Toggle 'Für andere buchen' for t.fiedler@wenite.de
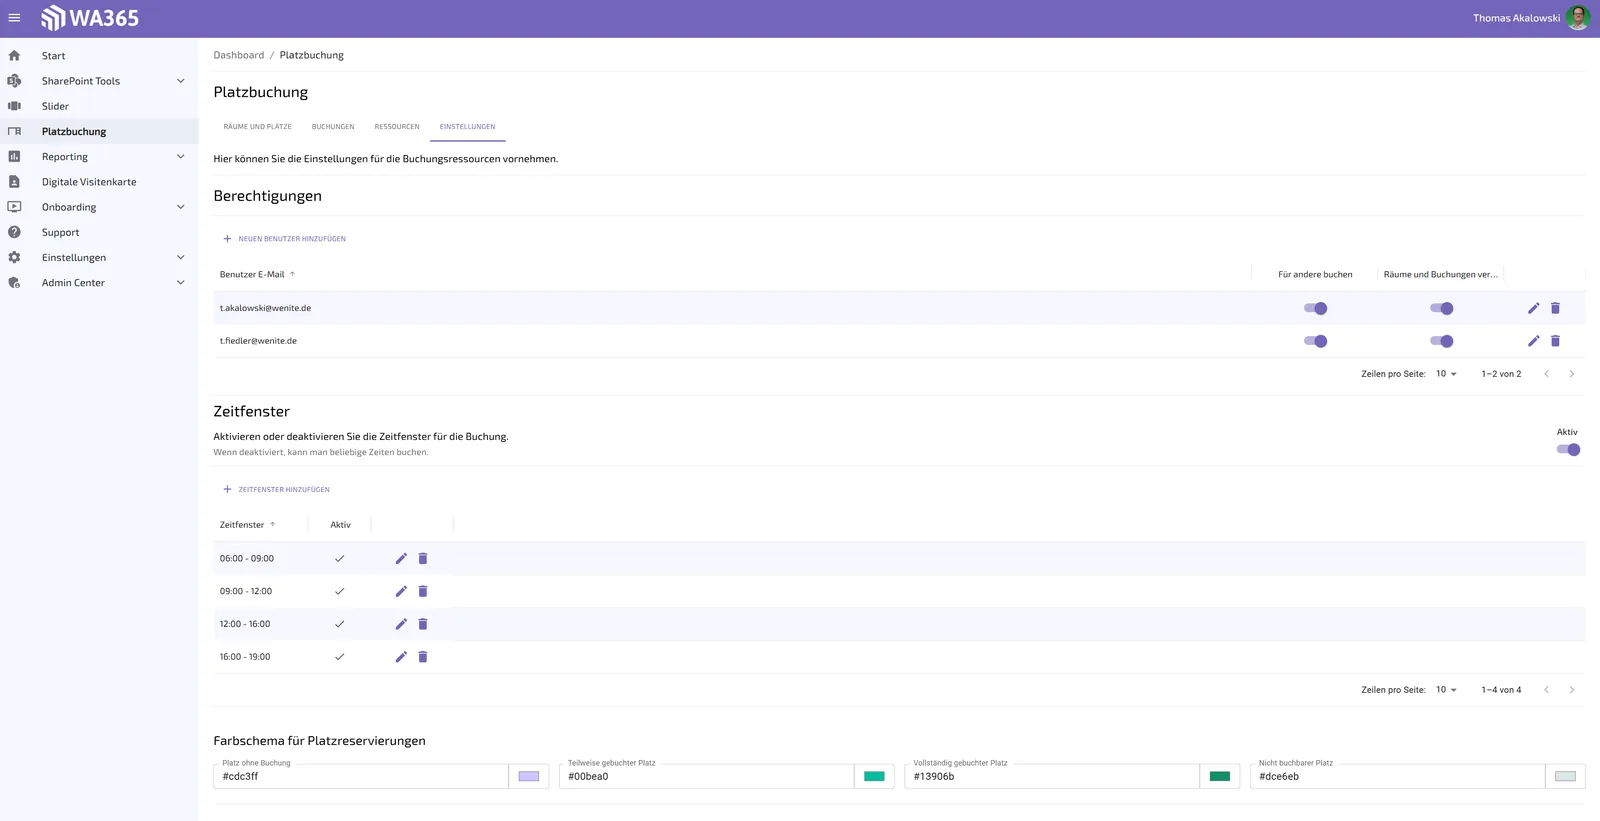The height and width of the screenshot is (821, 1600). pos(1315,341)
